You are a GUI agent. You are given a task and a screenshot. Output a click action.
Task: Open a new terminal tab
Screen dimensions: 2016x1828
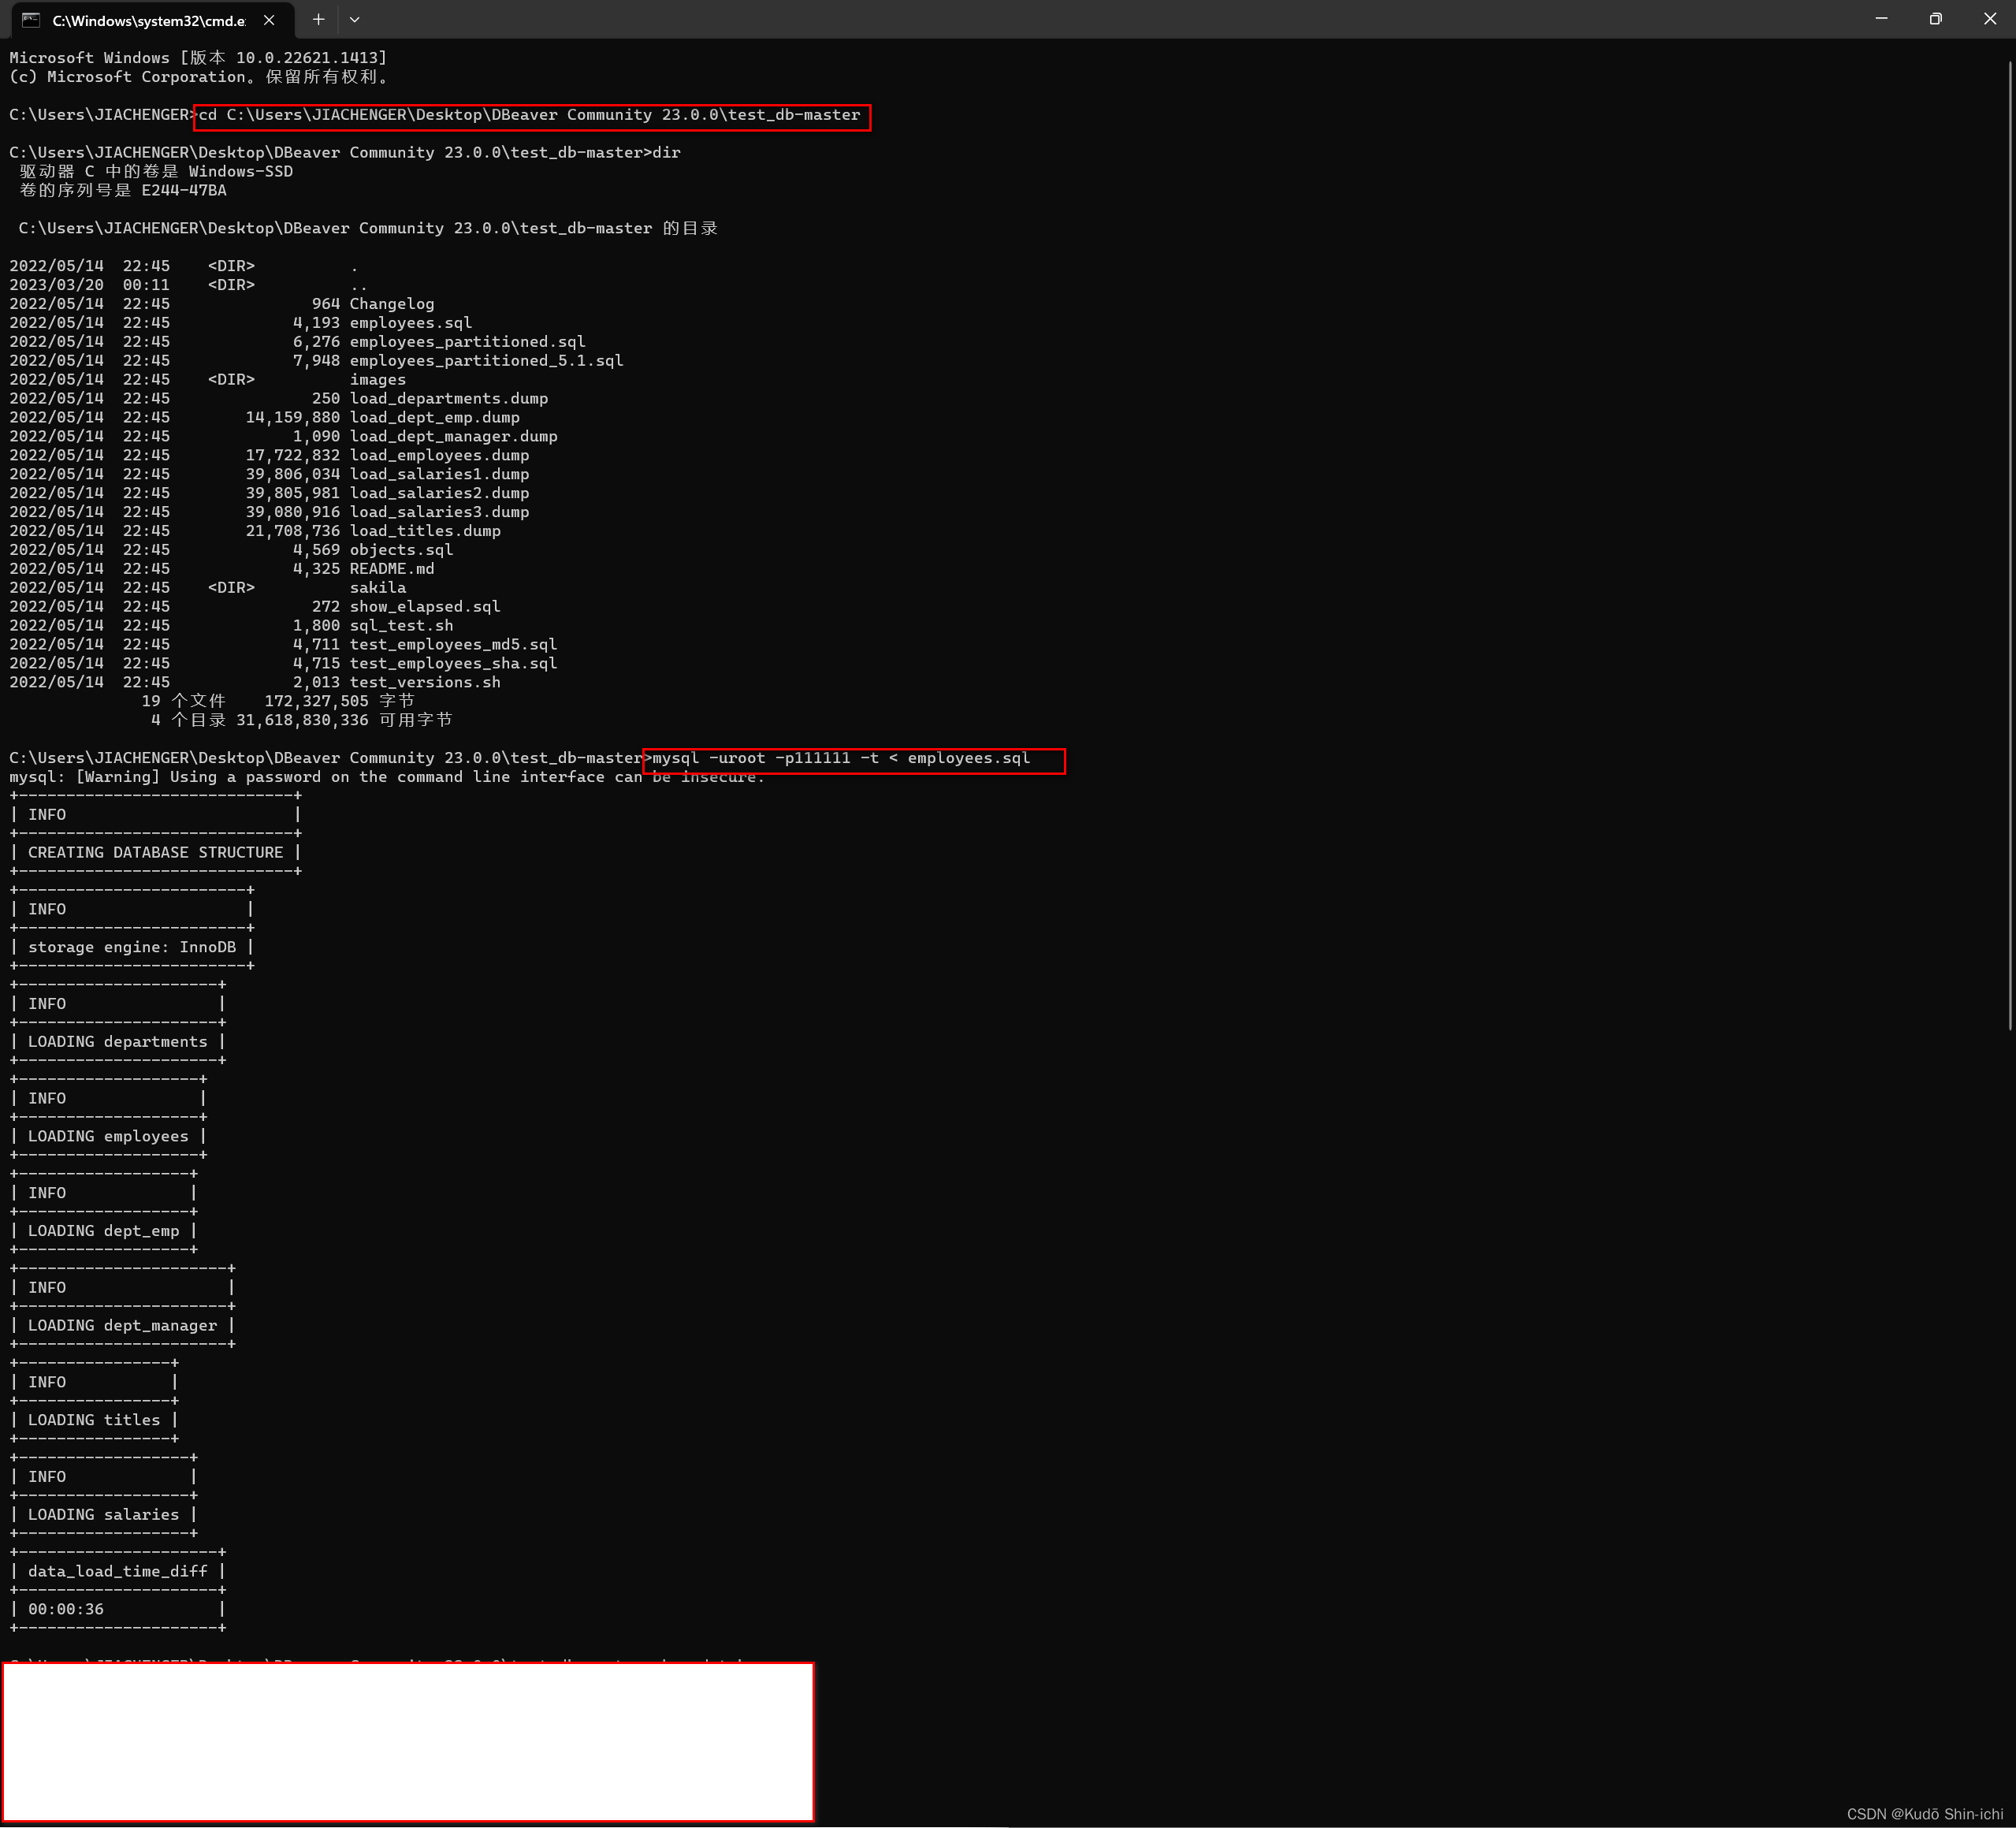tap(319, 19)
